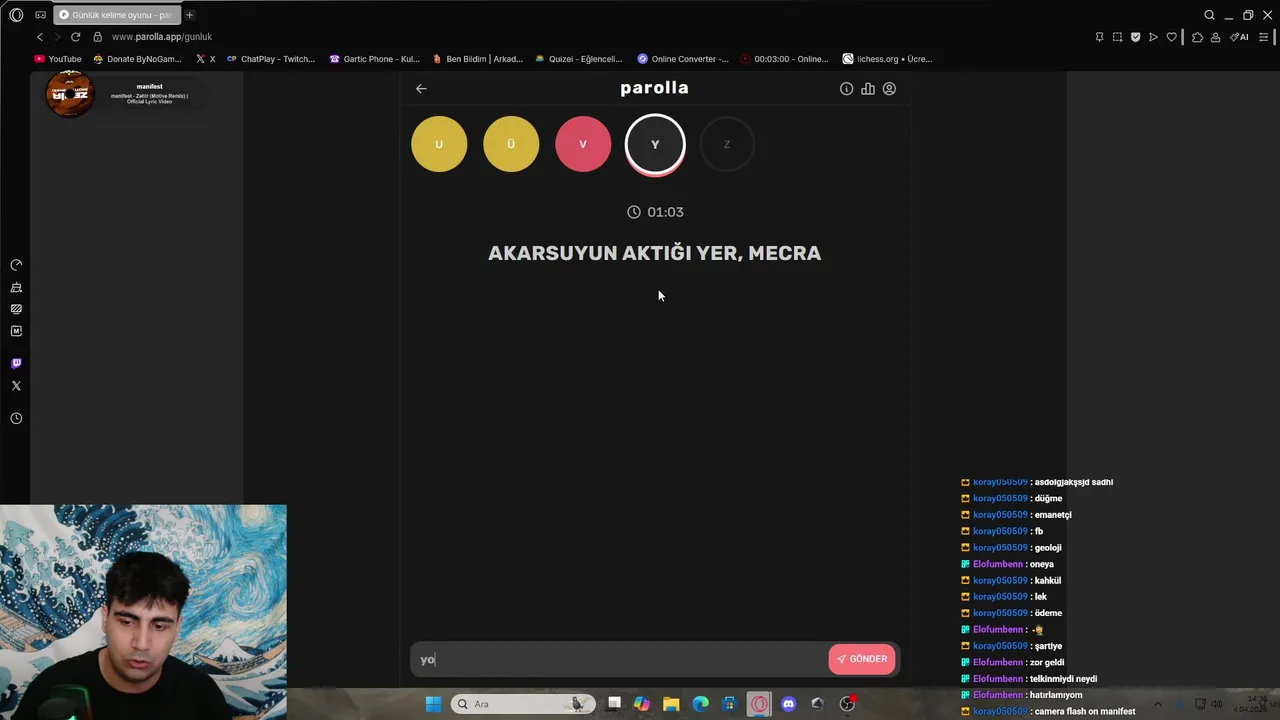Select the dim Z letter circle
The width and height of the screenshot is (1280, 720).
[727, 144]
